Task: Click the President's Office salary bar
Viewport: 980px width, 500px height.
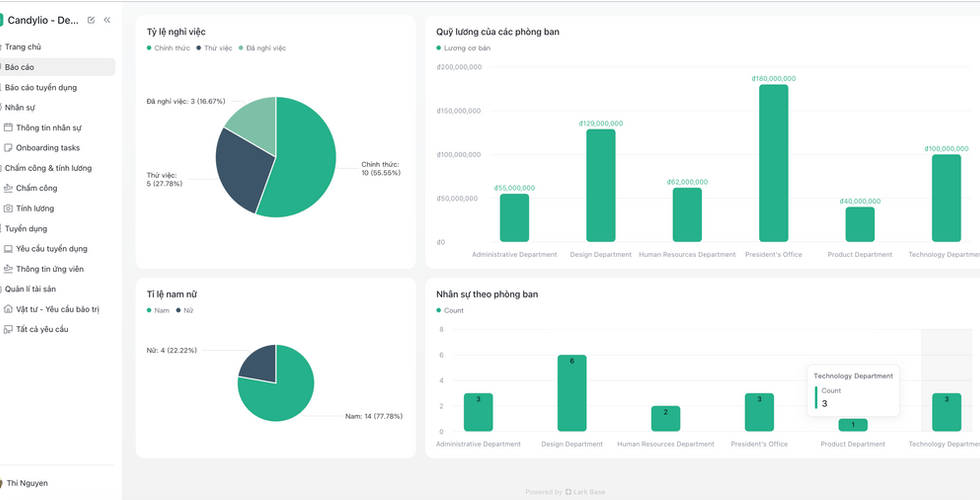Action: point(774,163)
